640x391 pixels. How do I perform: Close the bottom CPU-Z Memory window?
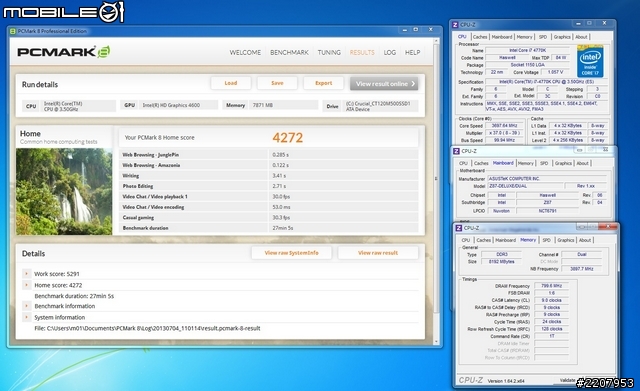point(609,227)
